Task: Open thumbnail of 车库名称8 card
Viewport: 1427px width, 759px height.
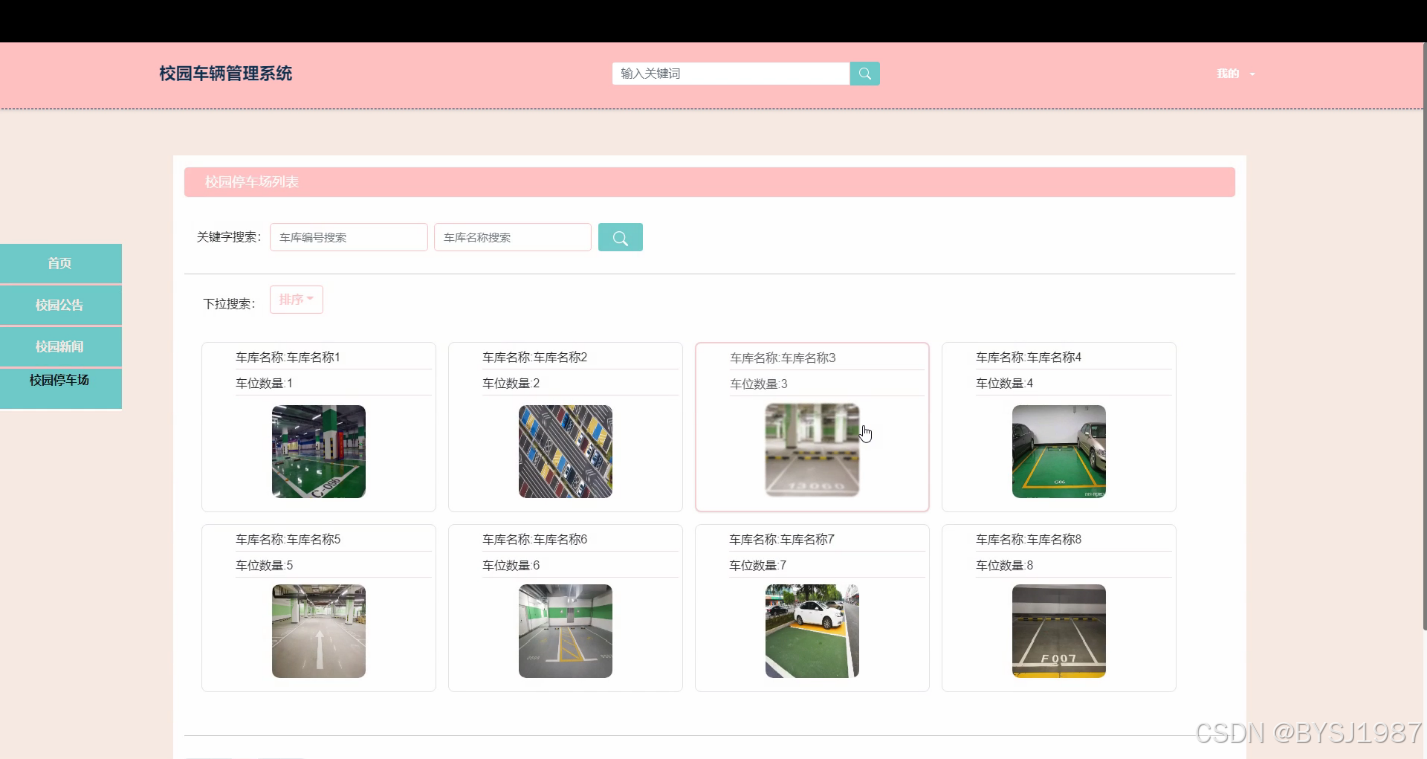Action: tap(1059, 631)
